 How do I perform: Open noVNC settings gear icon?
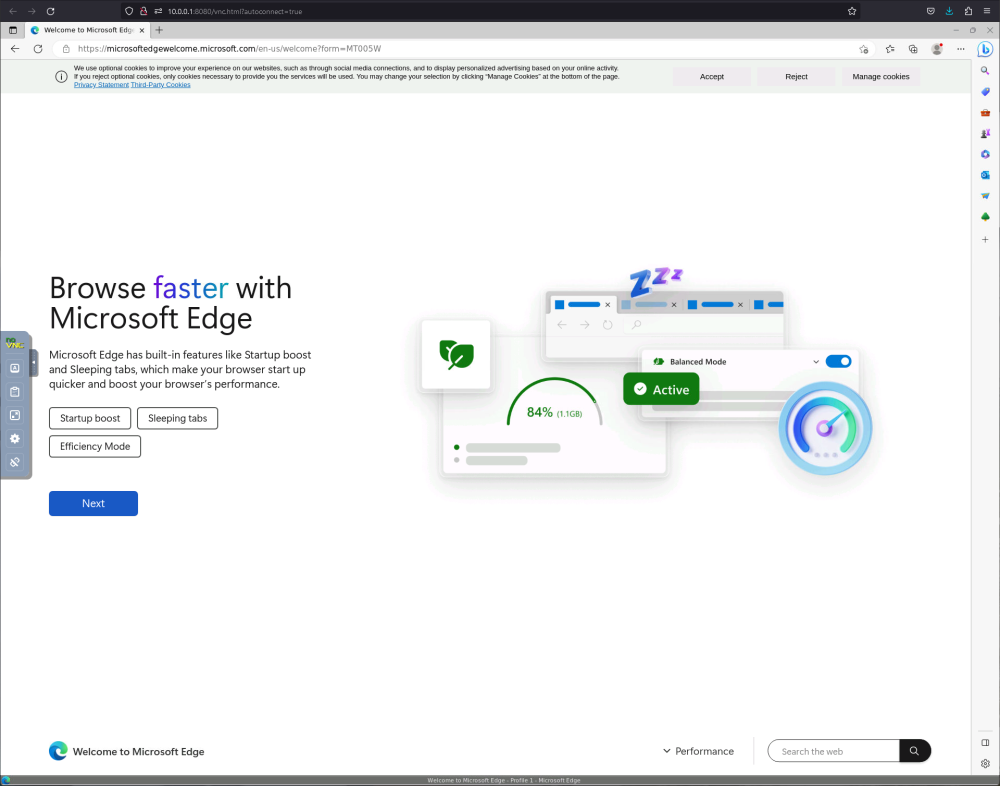(x=15, y=439)
